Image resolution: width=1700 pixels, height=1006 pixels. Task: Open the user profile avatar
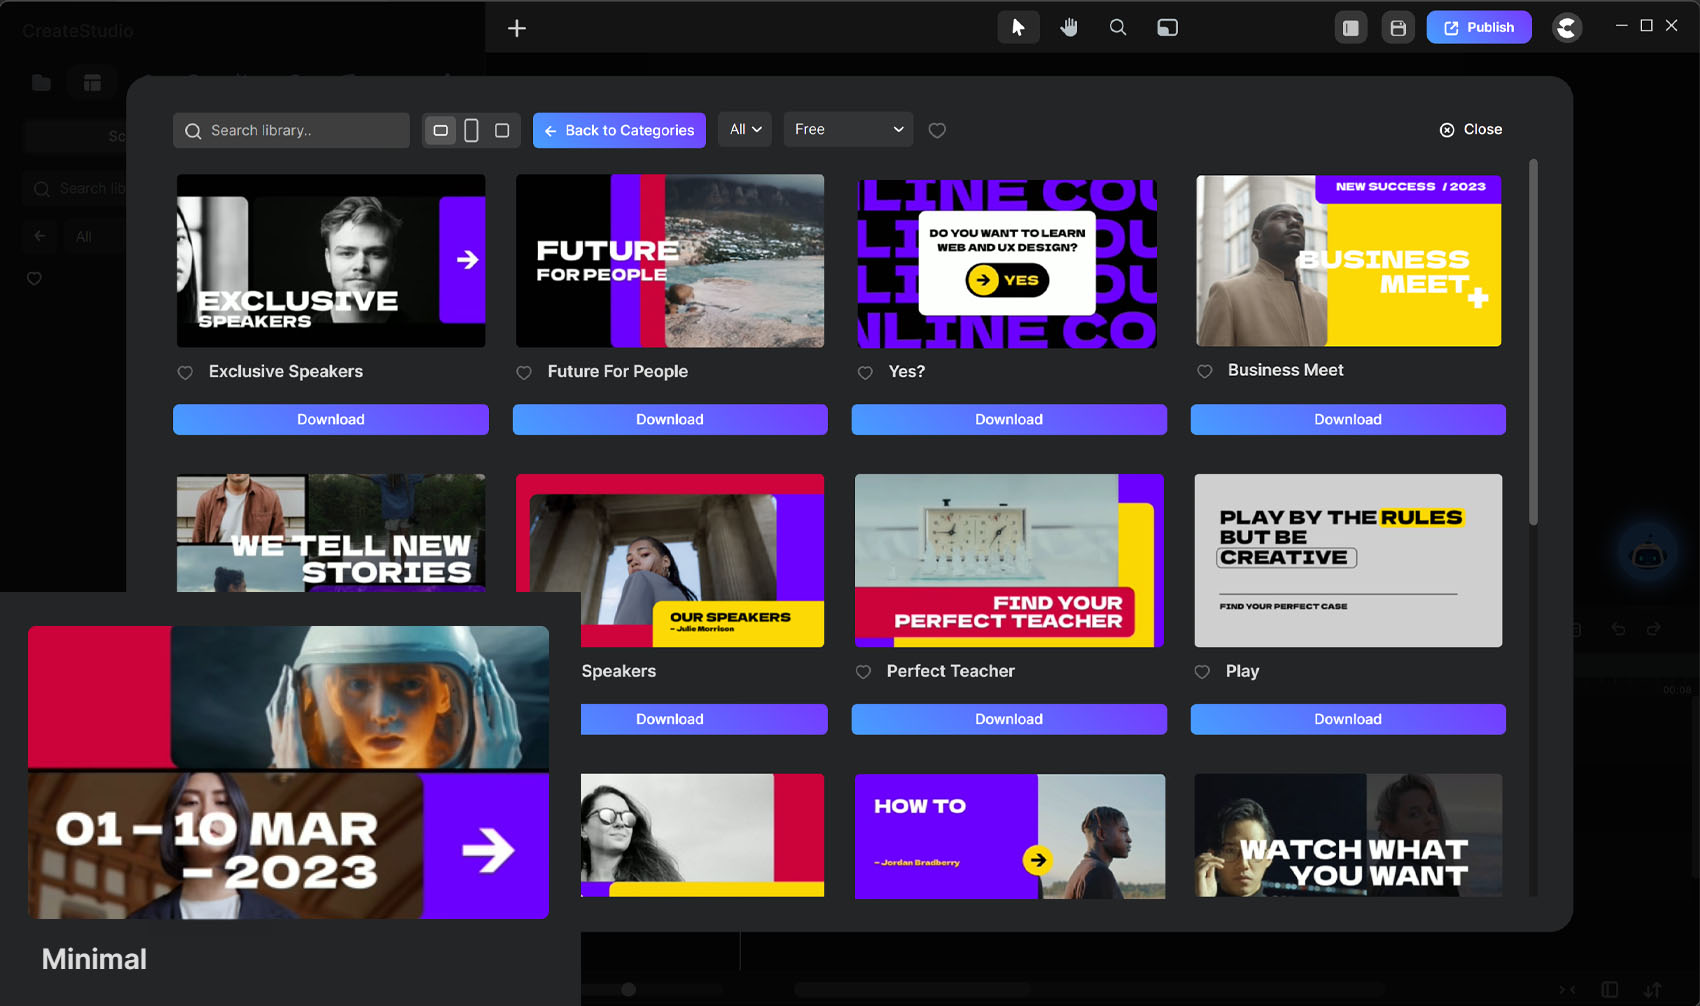pos(1567,28)
